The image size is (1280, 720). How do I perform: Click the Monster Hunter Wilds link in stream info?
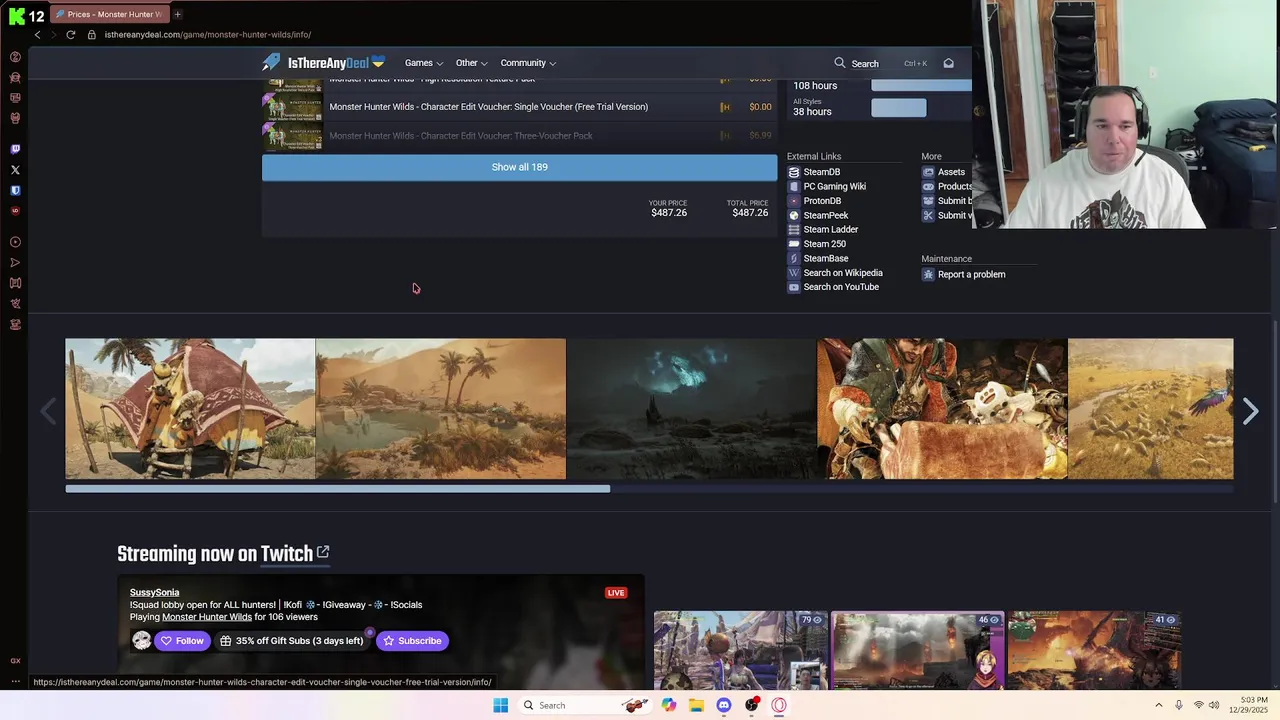(x=207, y=617)
